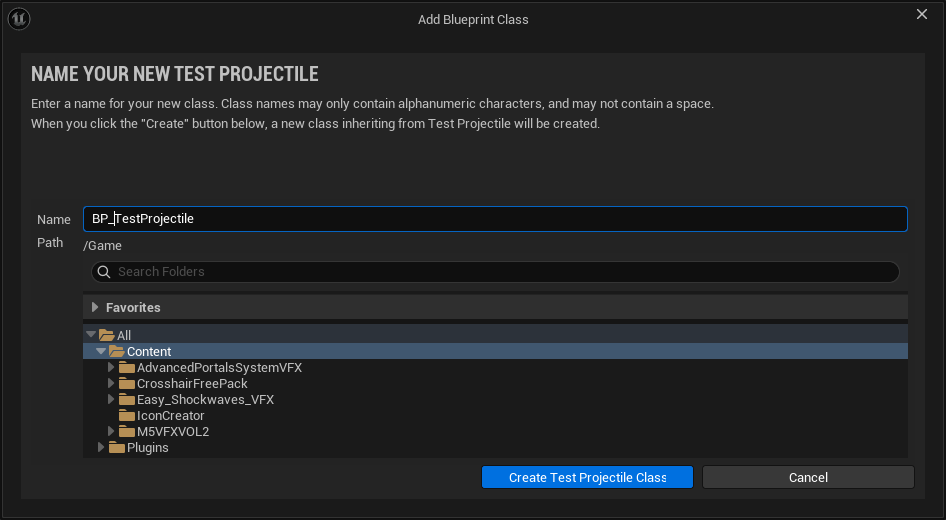Click the IconCreator folder icon
946x520 pixels.
[x=127, y=416]
